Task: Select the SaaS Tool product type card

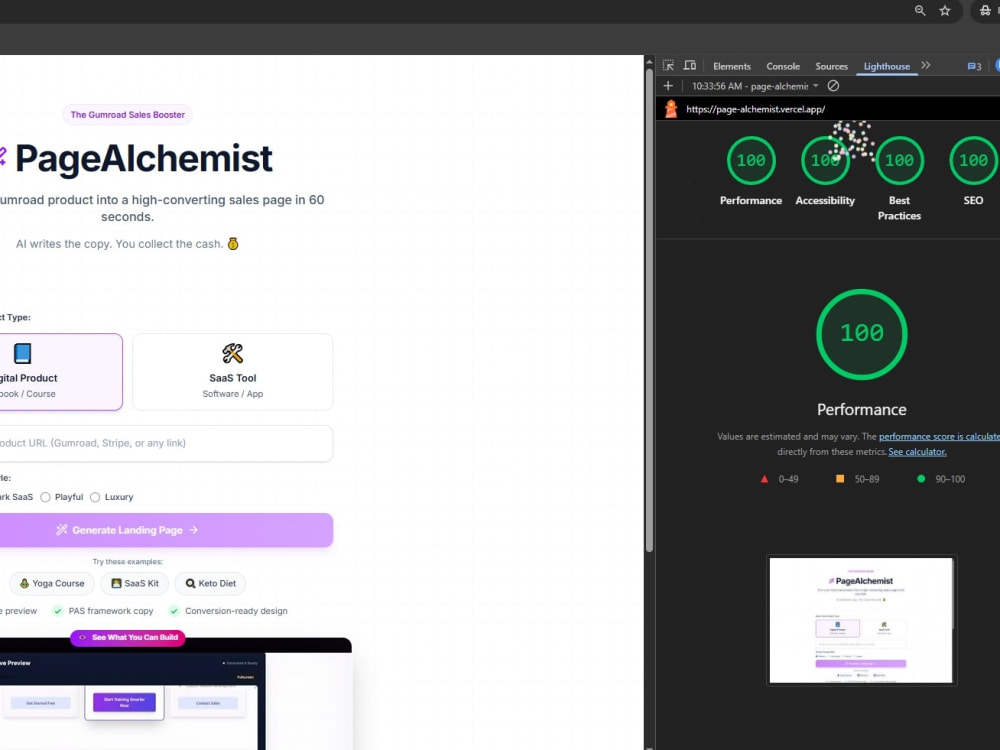Action: (232, 372)
